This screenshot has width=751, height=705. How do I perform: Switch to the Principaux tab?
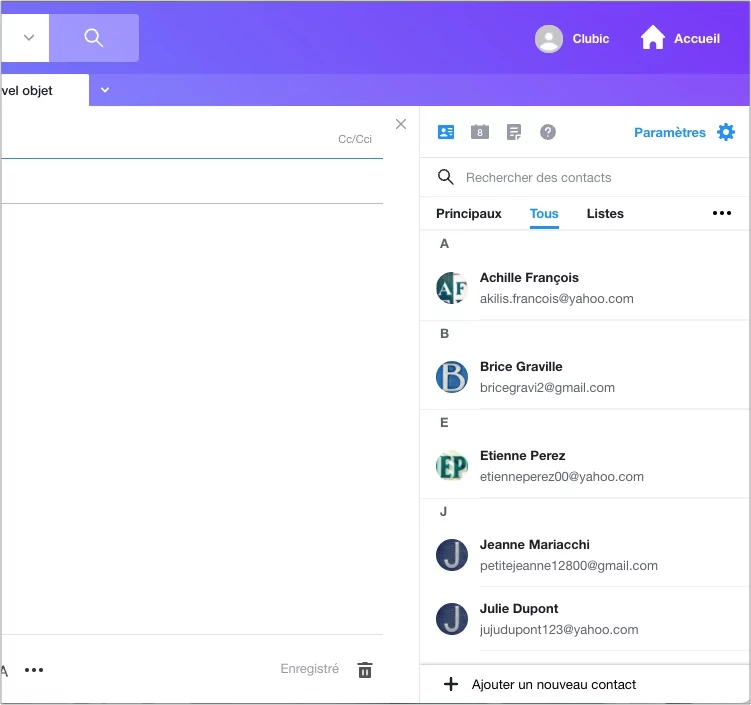click(468, 214)
